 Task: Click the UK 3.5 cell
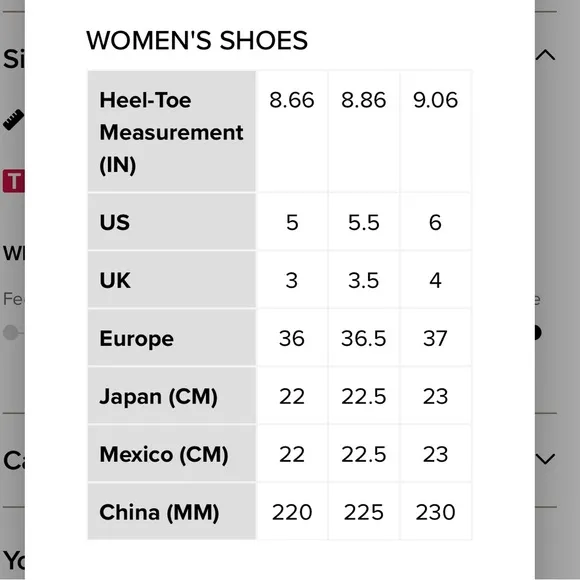[364, 280]
